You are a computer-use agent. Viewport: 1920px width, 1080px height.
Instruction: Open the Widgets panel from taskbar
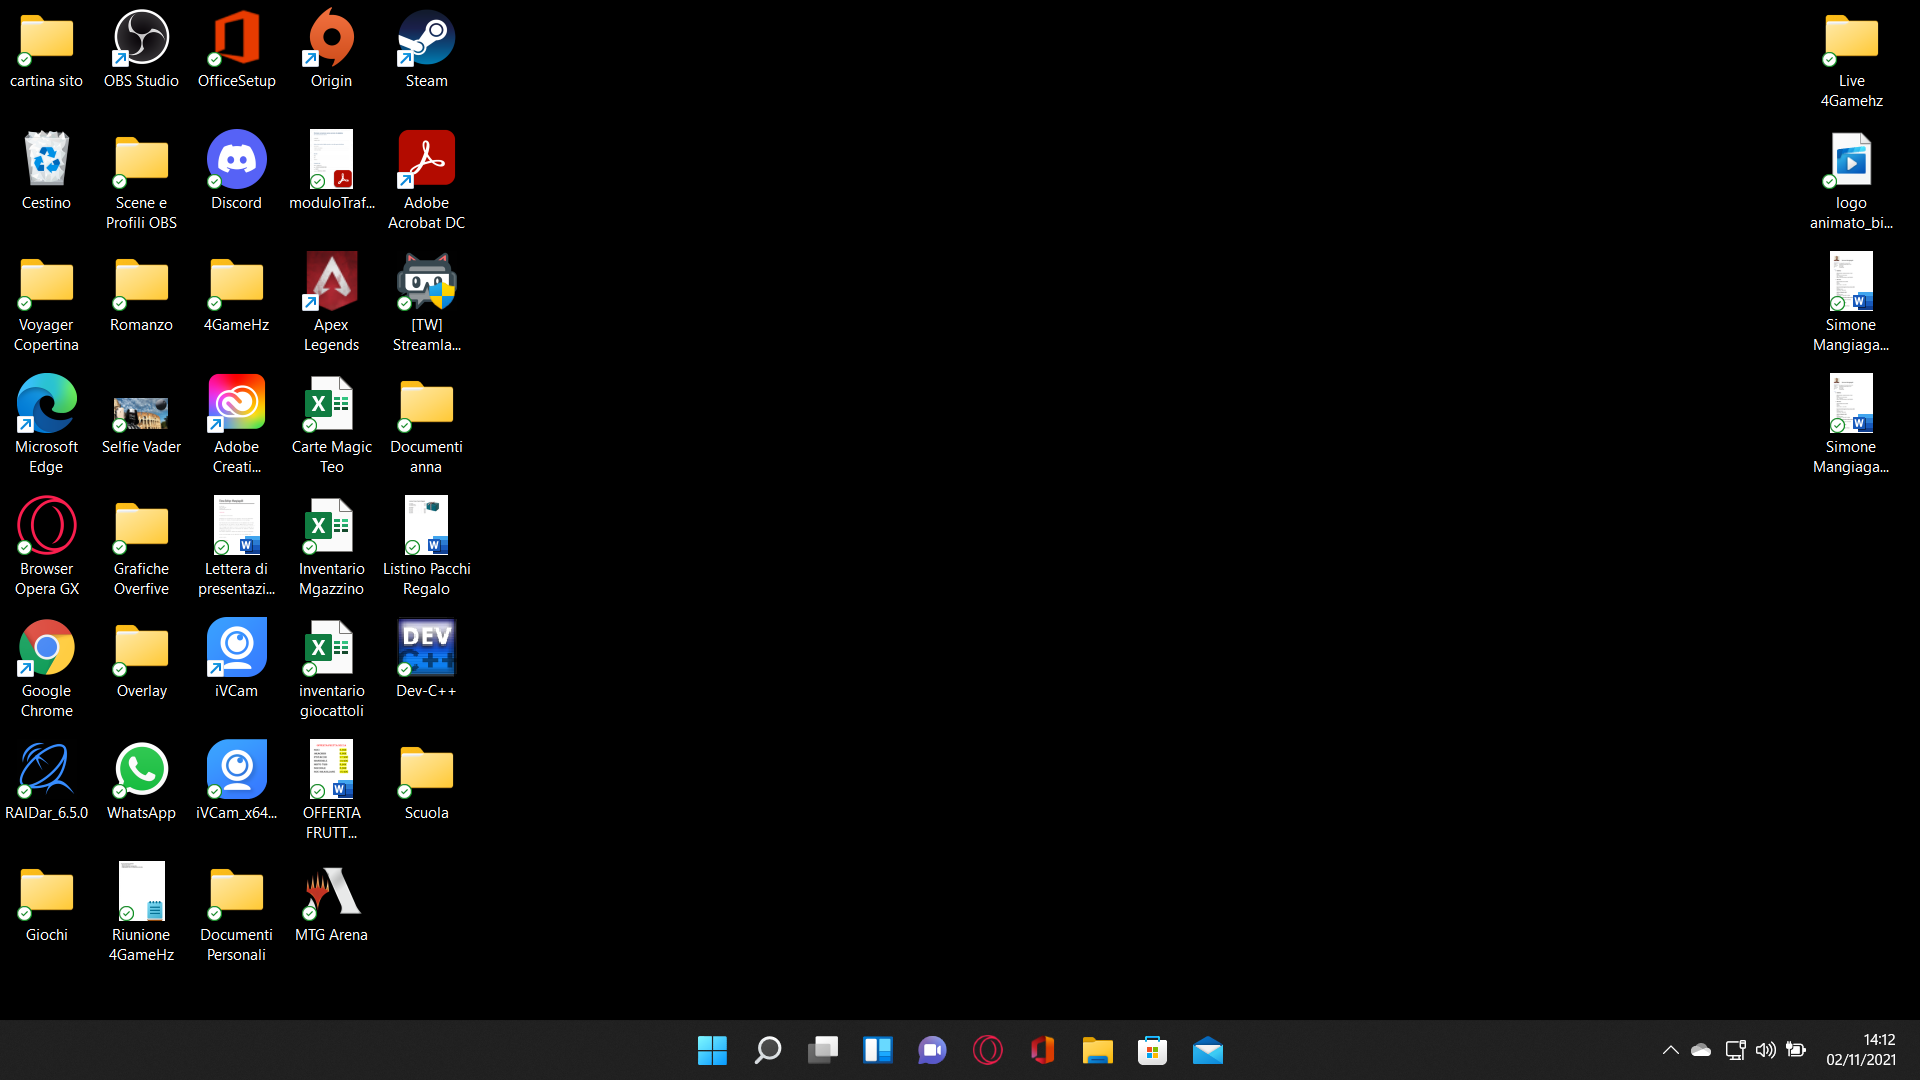click(x=877, y=1050)
